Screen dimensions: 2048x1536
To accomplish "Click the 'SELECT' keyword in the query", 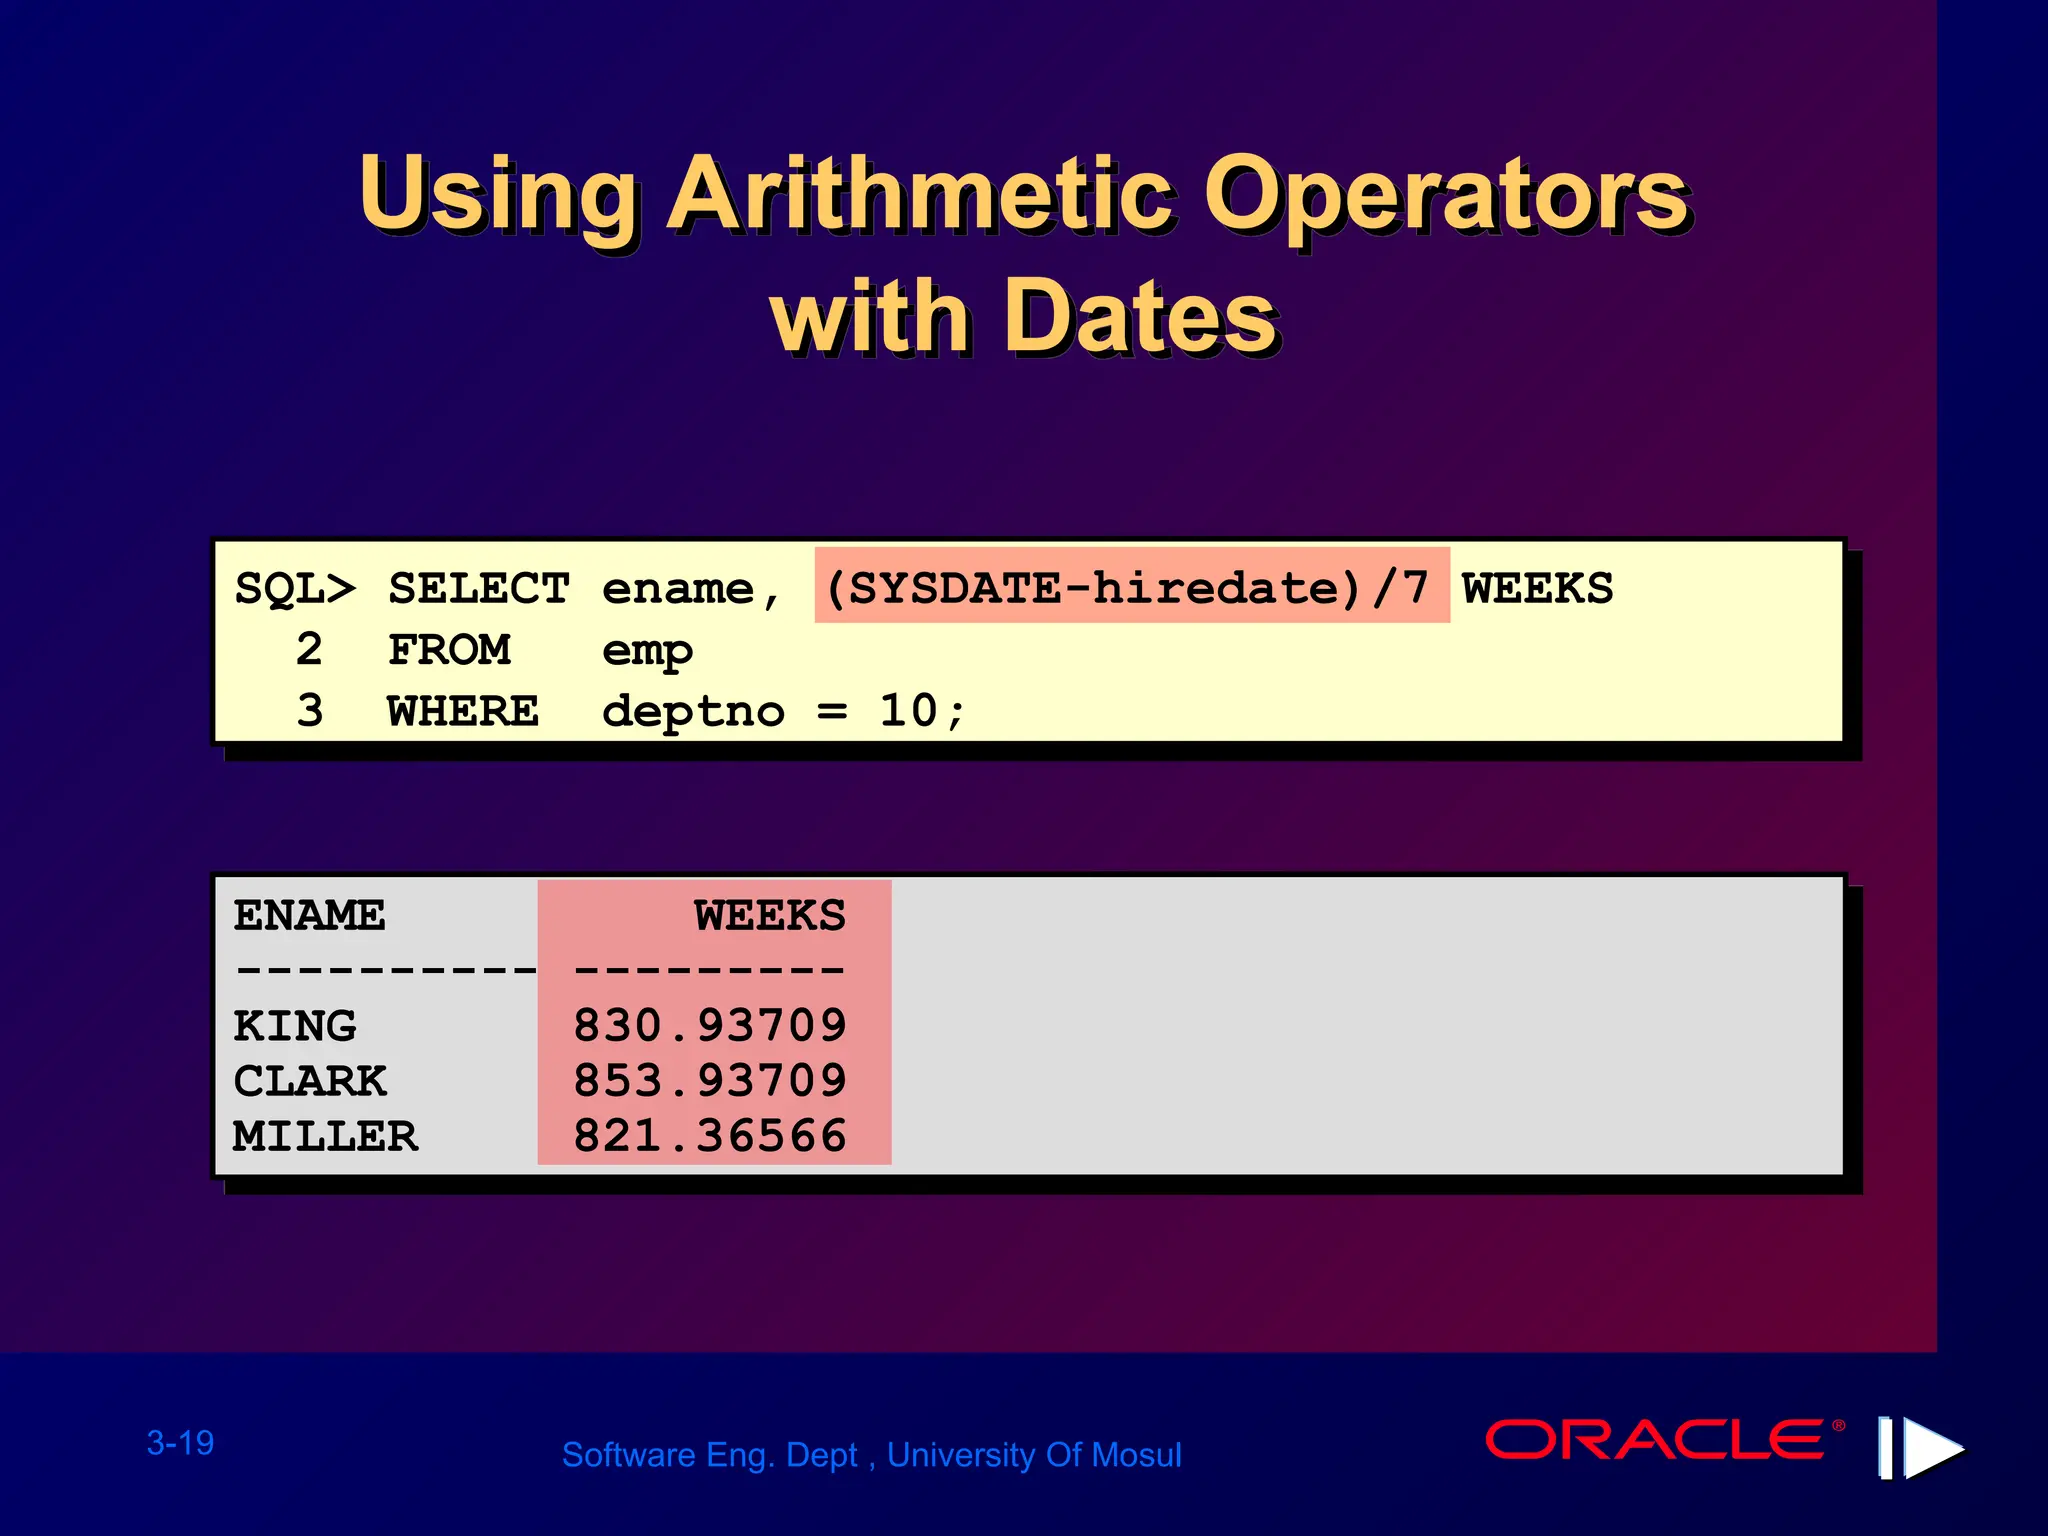I will click(479, 588).
